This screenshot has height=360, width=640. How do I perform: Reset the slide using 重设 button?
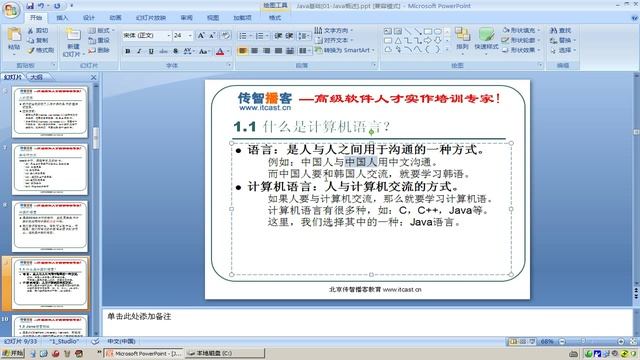pyautogui.click(x=99, y=40)
